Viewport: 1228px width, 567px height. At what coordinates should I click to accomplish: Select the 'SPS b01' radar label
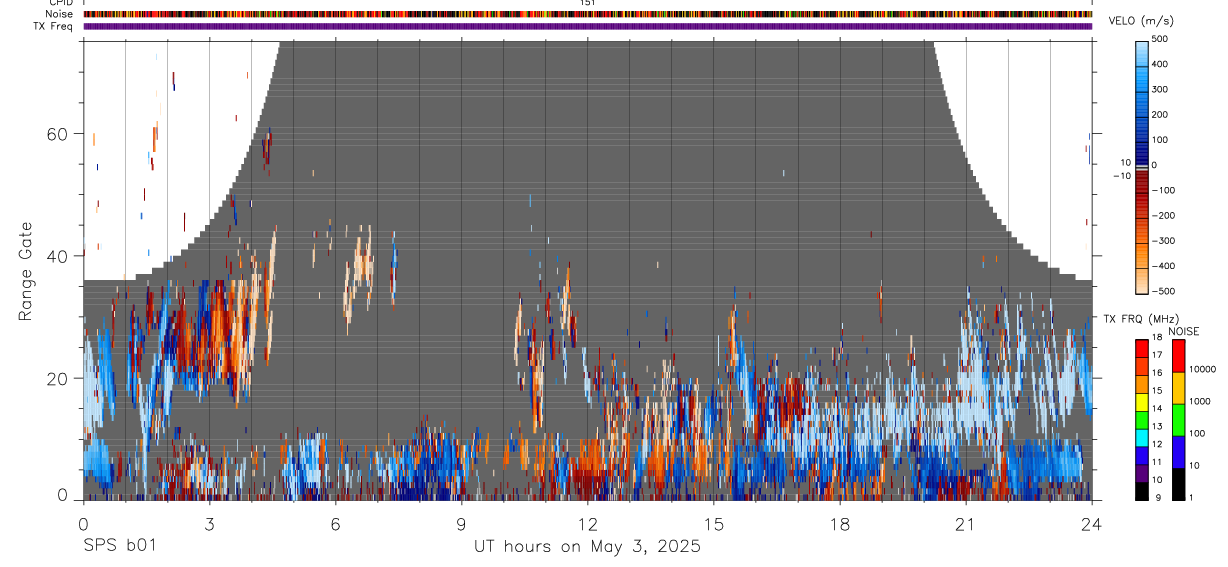pos(119,547)
